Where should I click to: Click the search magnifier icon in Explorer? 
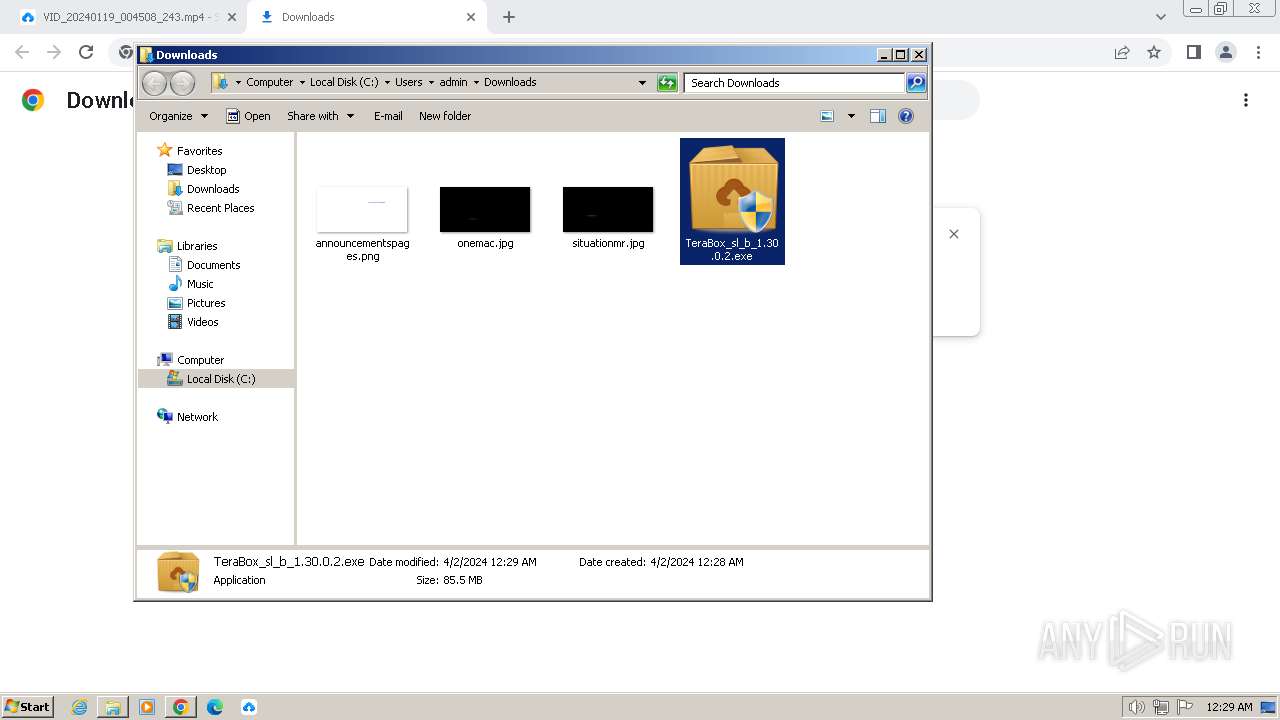915,83
